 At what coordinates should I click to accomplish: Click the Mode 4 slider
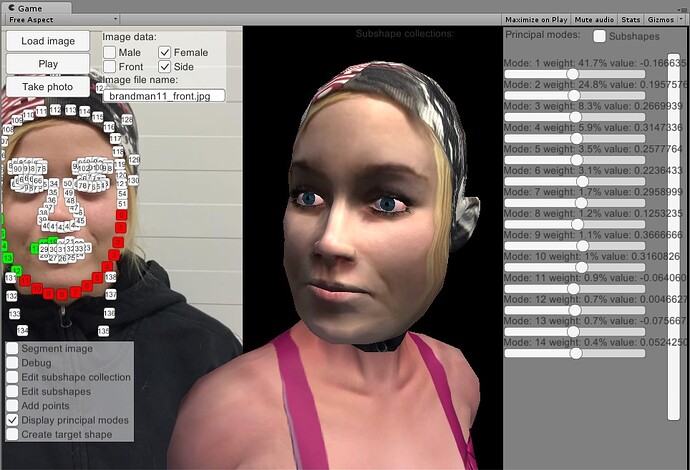575,139
